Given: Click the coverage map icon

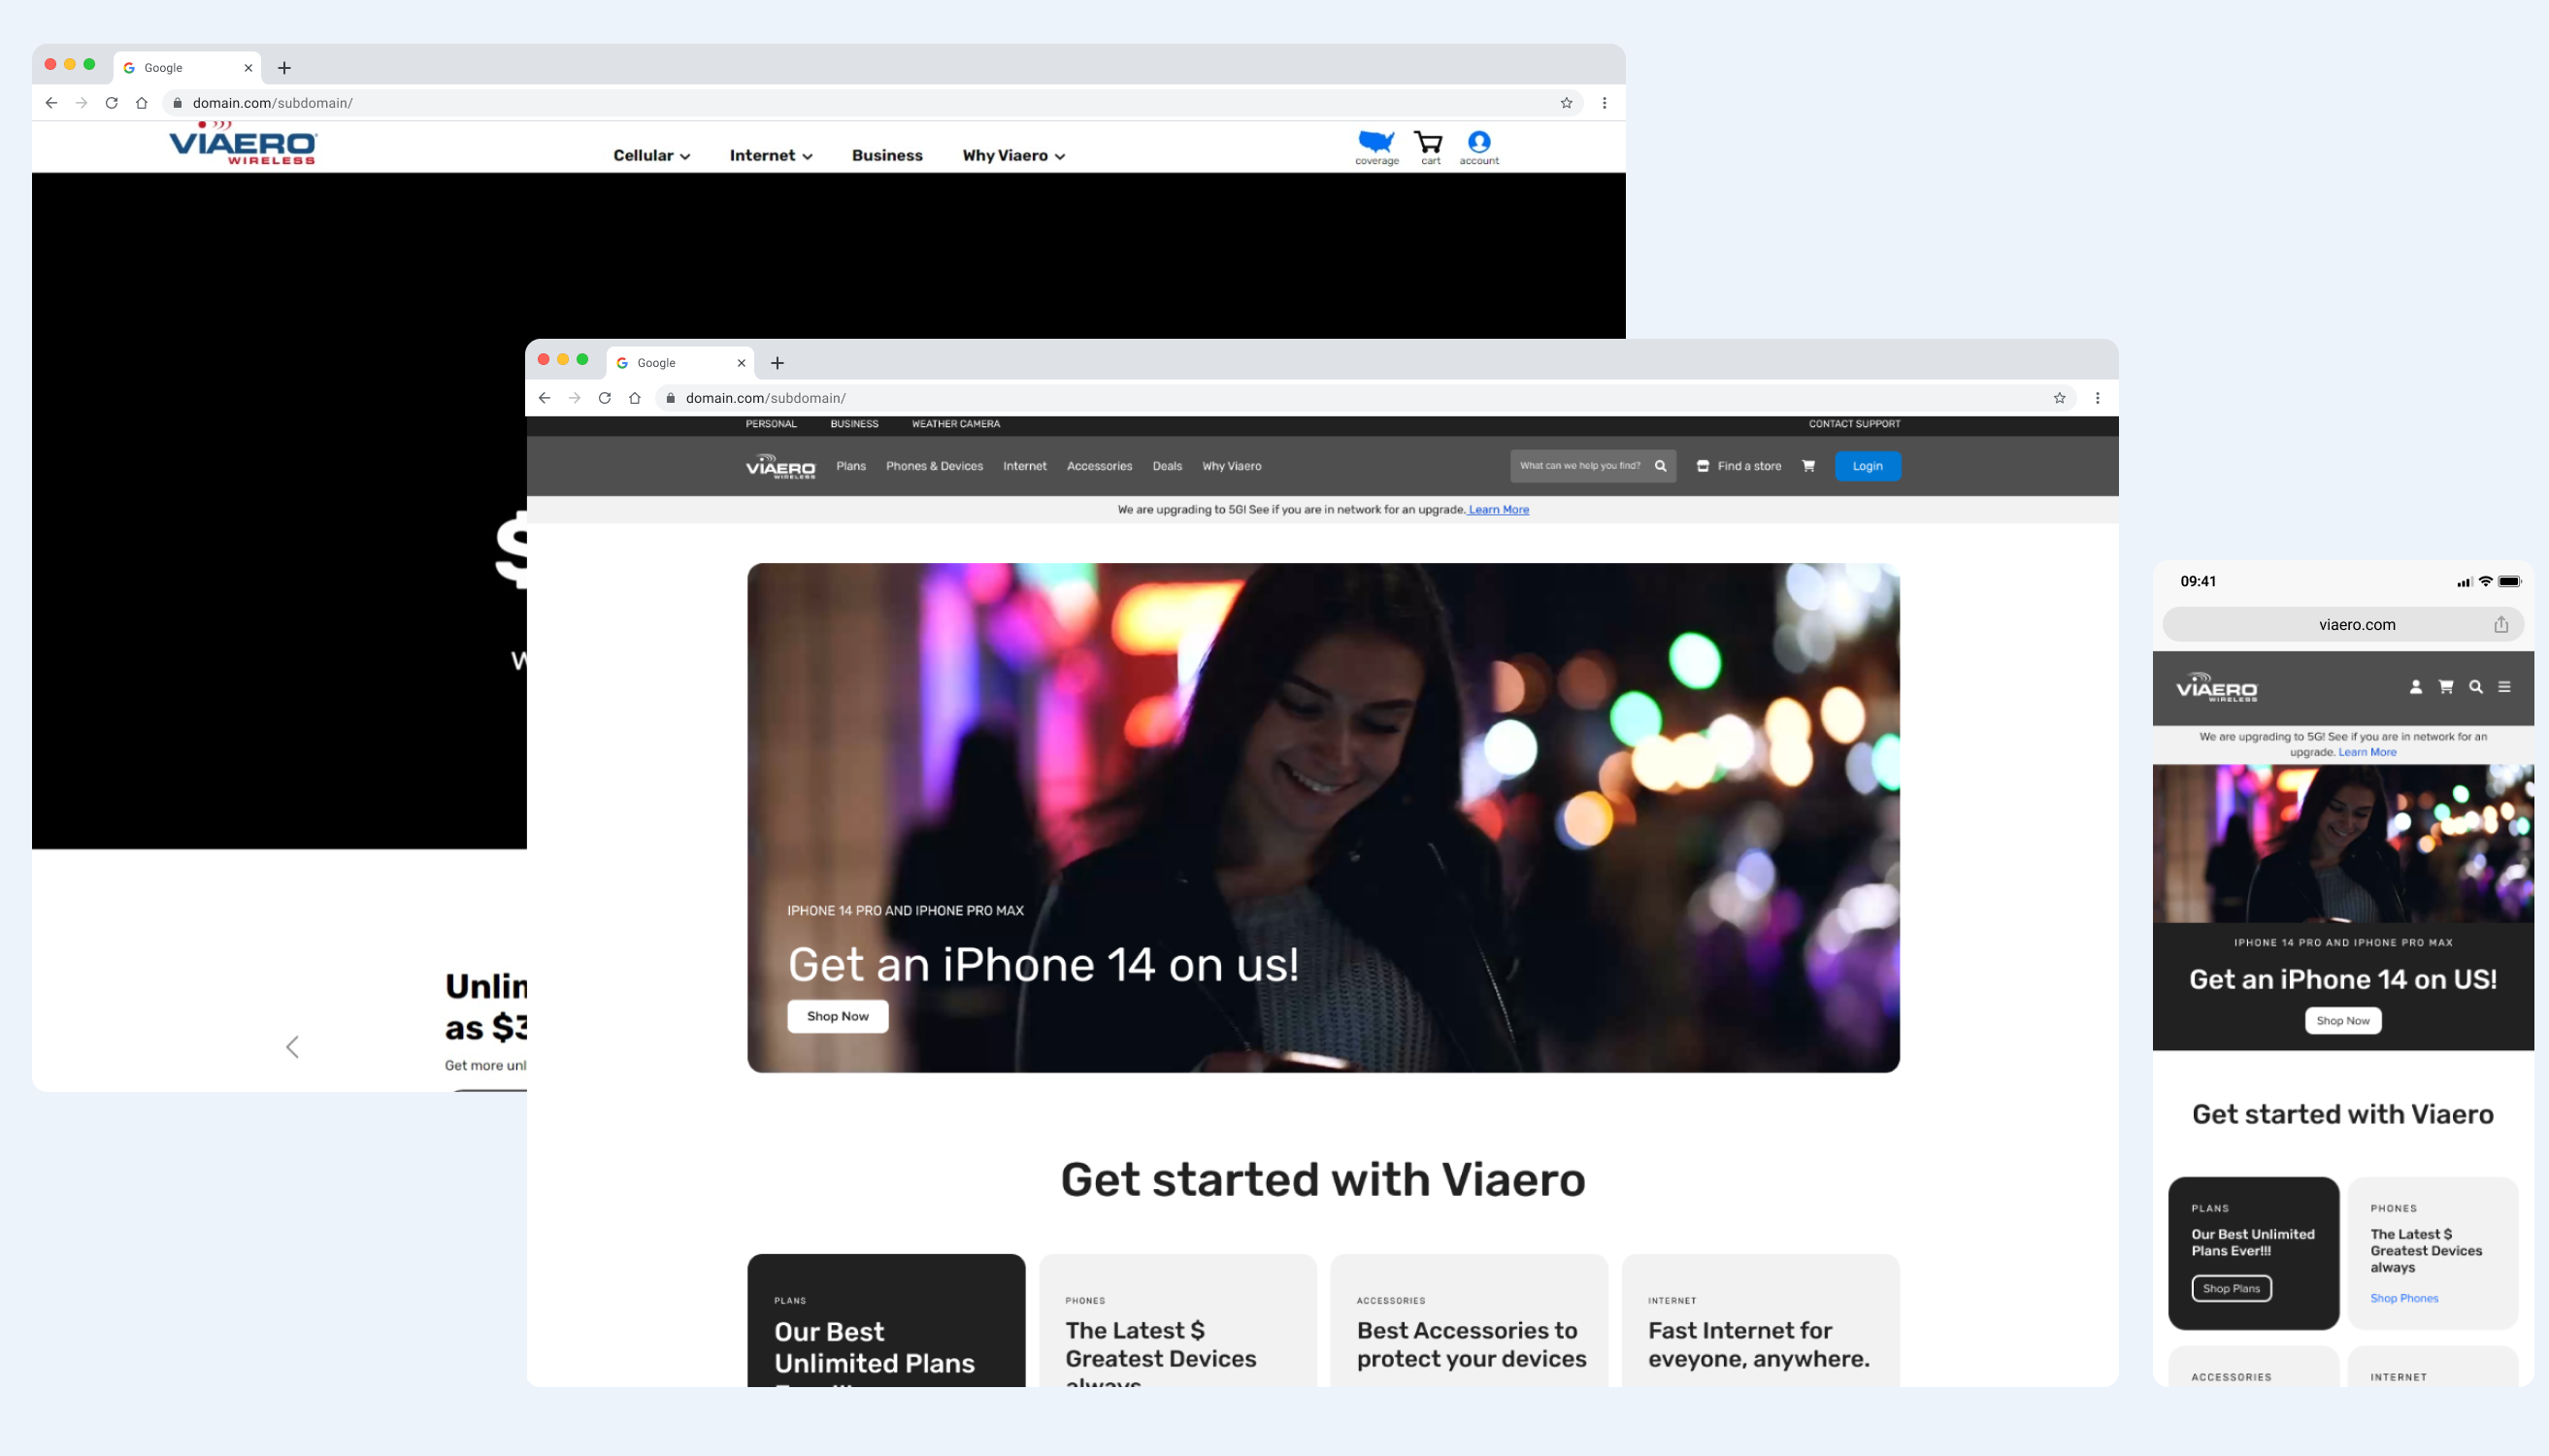Looking at the screenshot, I should click(1377, 144).
